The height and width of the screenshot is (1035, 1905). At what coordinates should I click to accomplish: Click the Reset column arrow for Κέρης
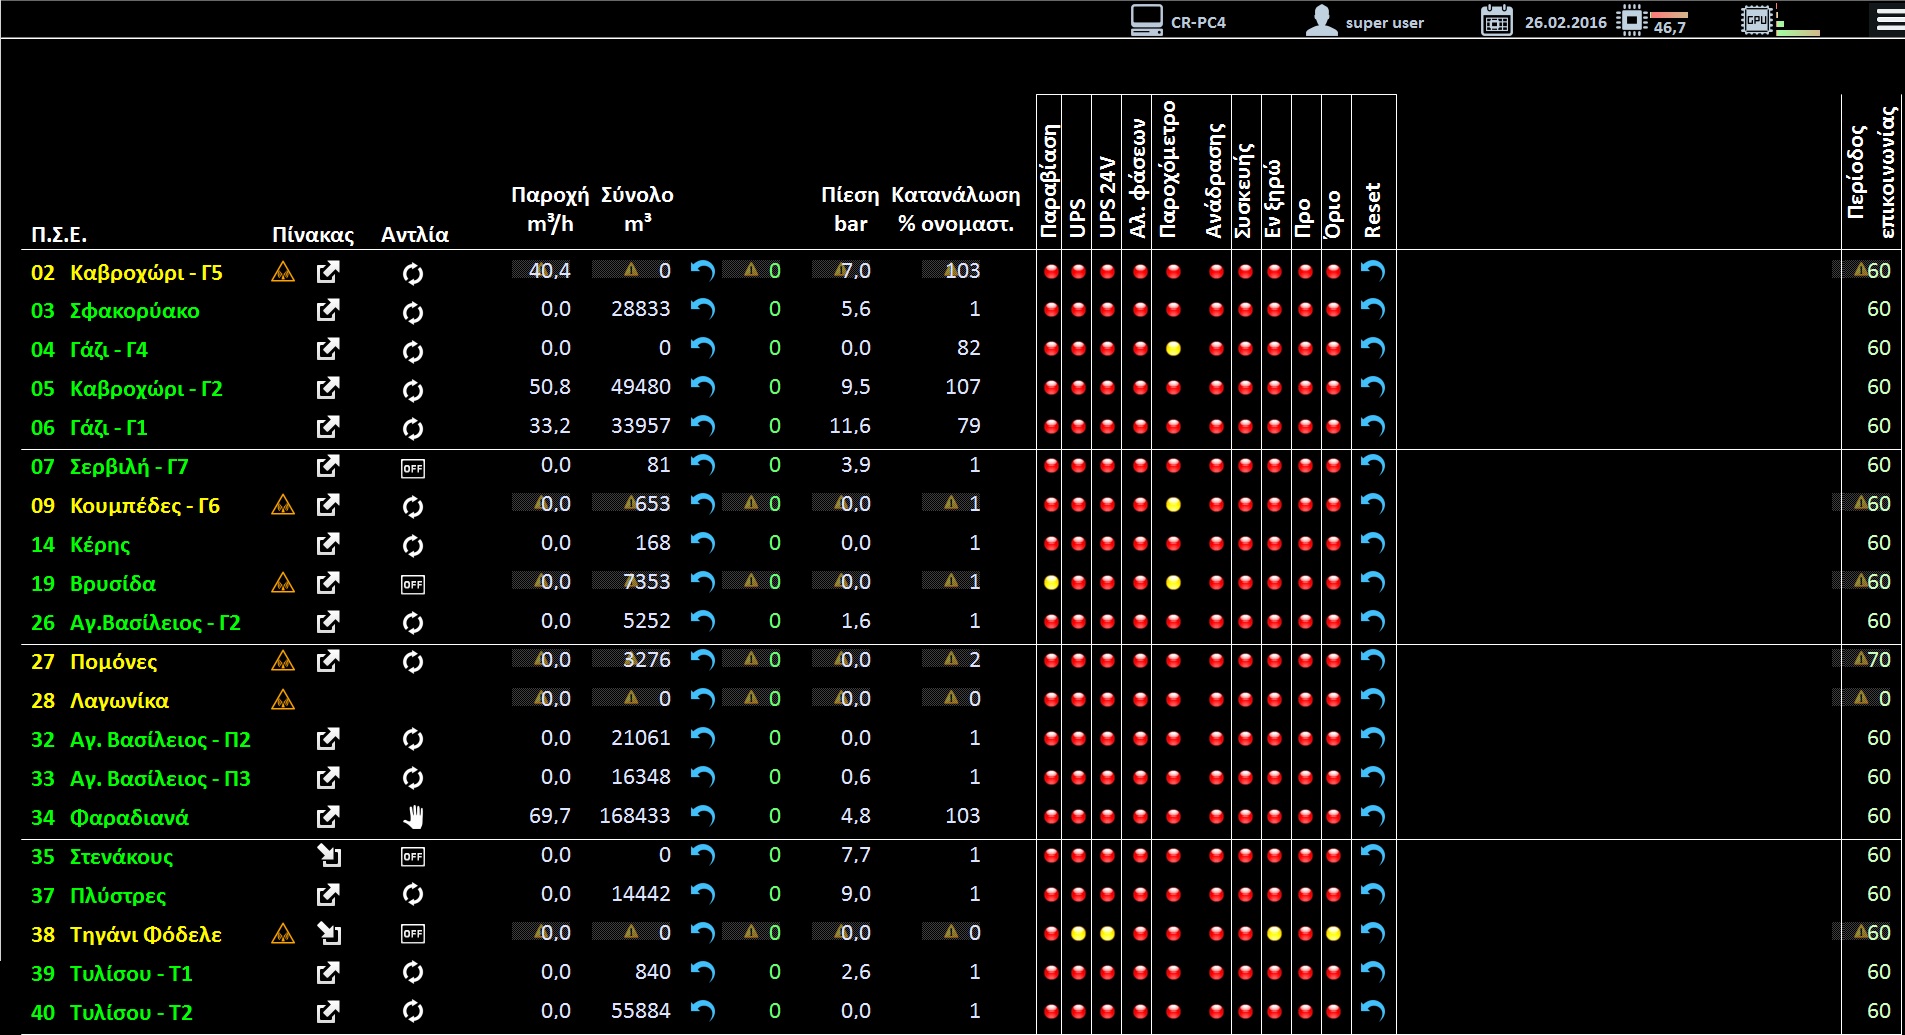[x=1373, y=543]
